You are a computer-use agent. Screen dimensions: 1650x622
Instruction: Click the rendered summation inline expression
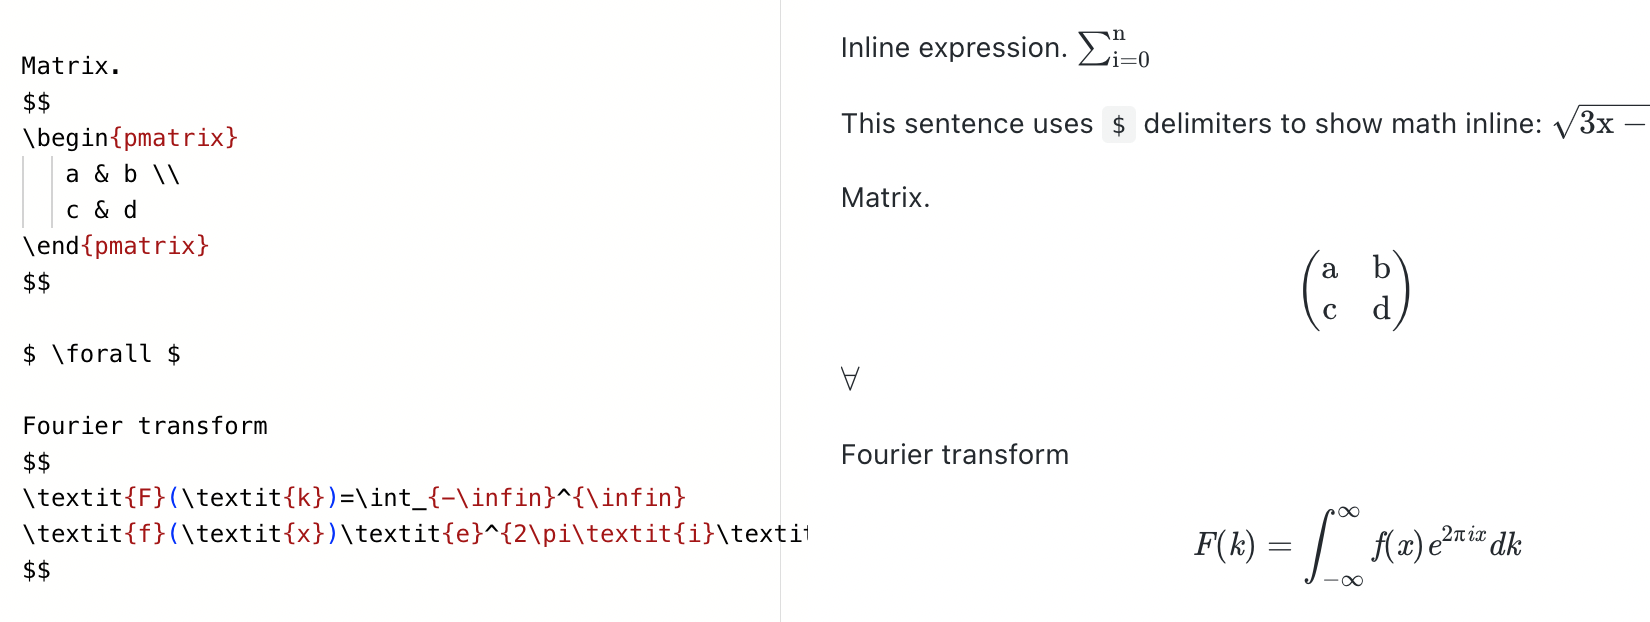[1114, 48]
